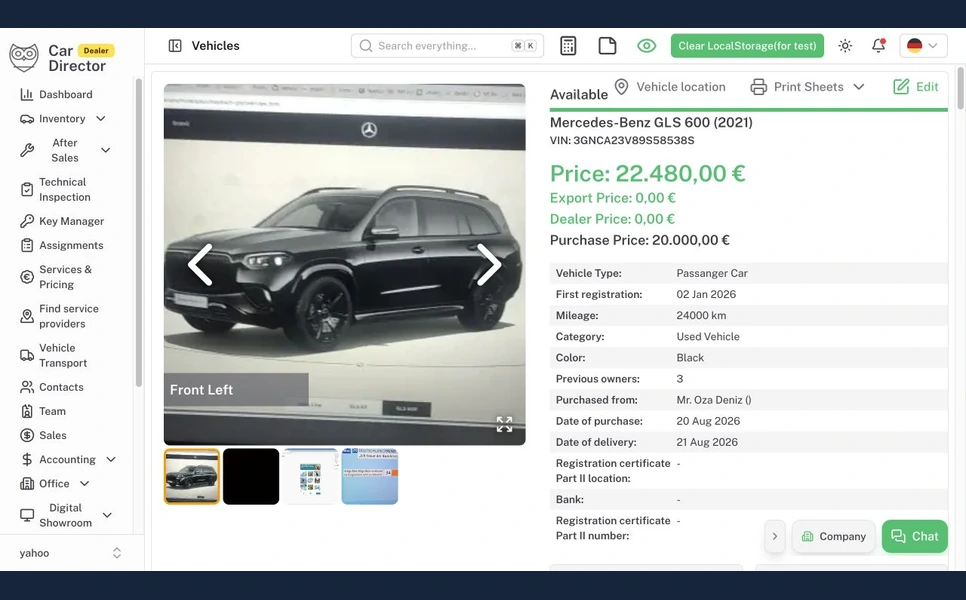Viewport: 966px width, 600px height.
Task: Click the Accounting dollar icon
Action: click(27, 459)
